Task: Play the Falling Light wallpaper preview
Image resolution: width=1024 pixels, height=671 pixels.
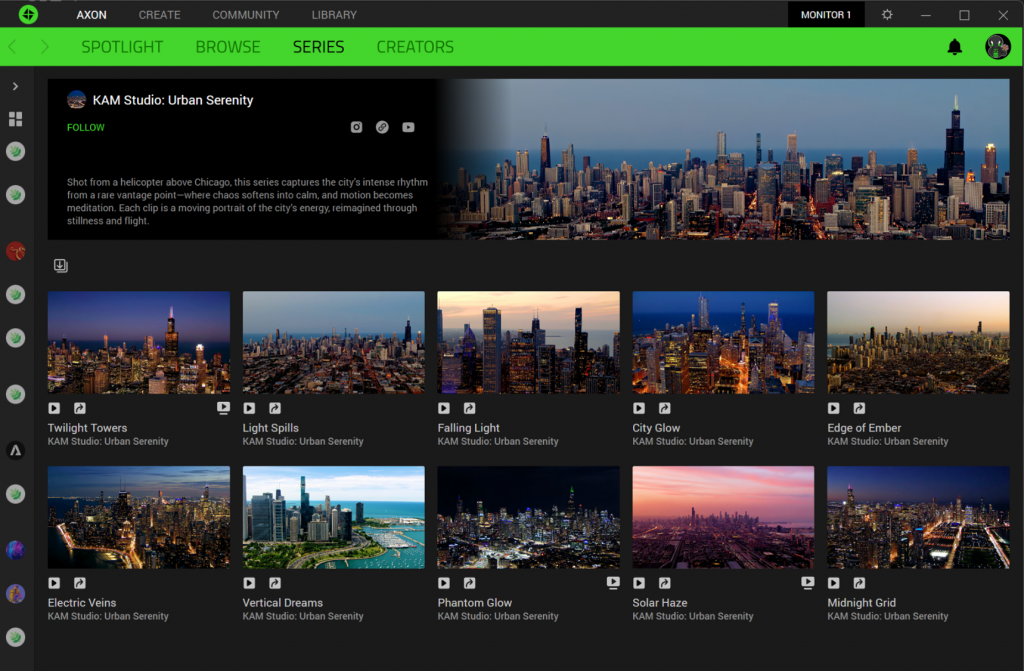Action: 444,408
